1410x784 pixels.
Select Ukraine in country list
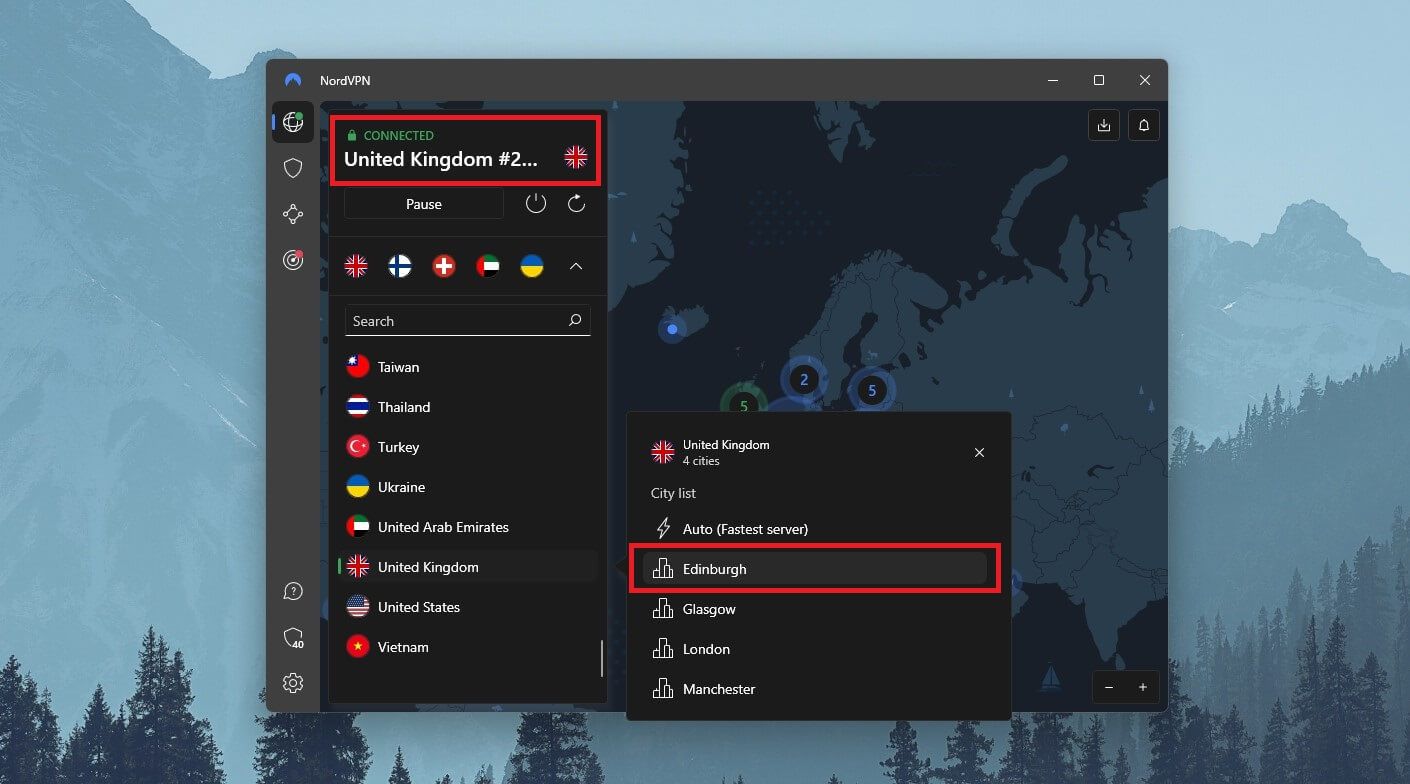click(x=468, y=487)
